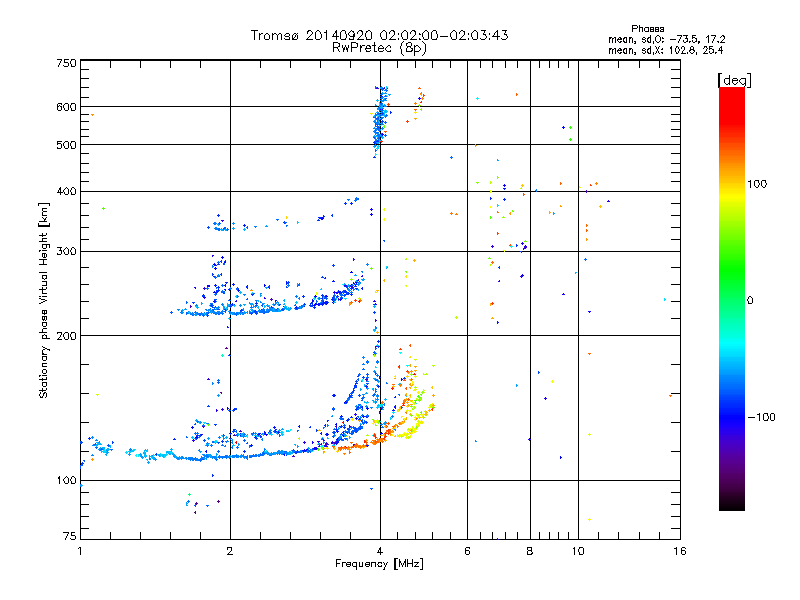This screenshot has height=600, width=800.
Task: Click the y-axis tick label "600"
Action: point(66,107)
